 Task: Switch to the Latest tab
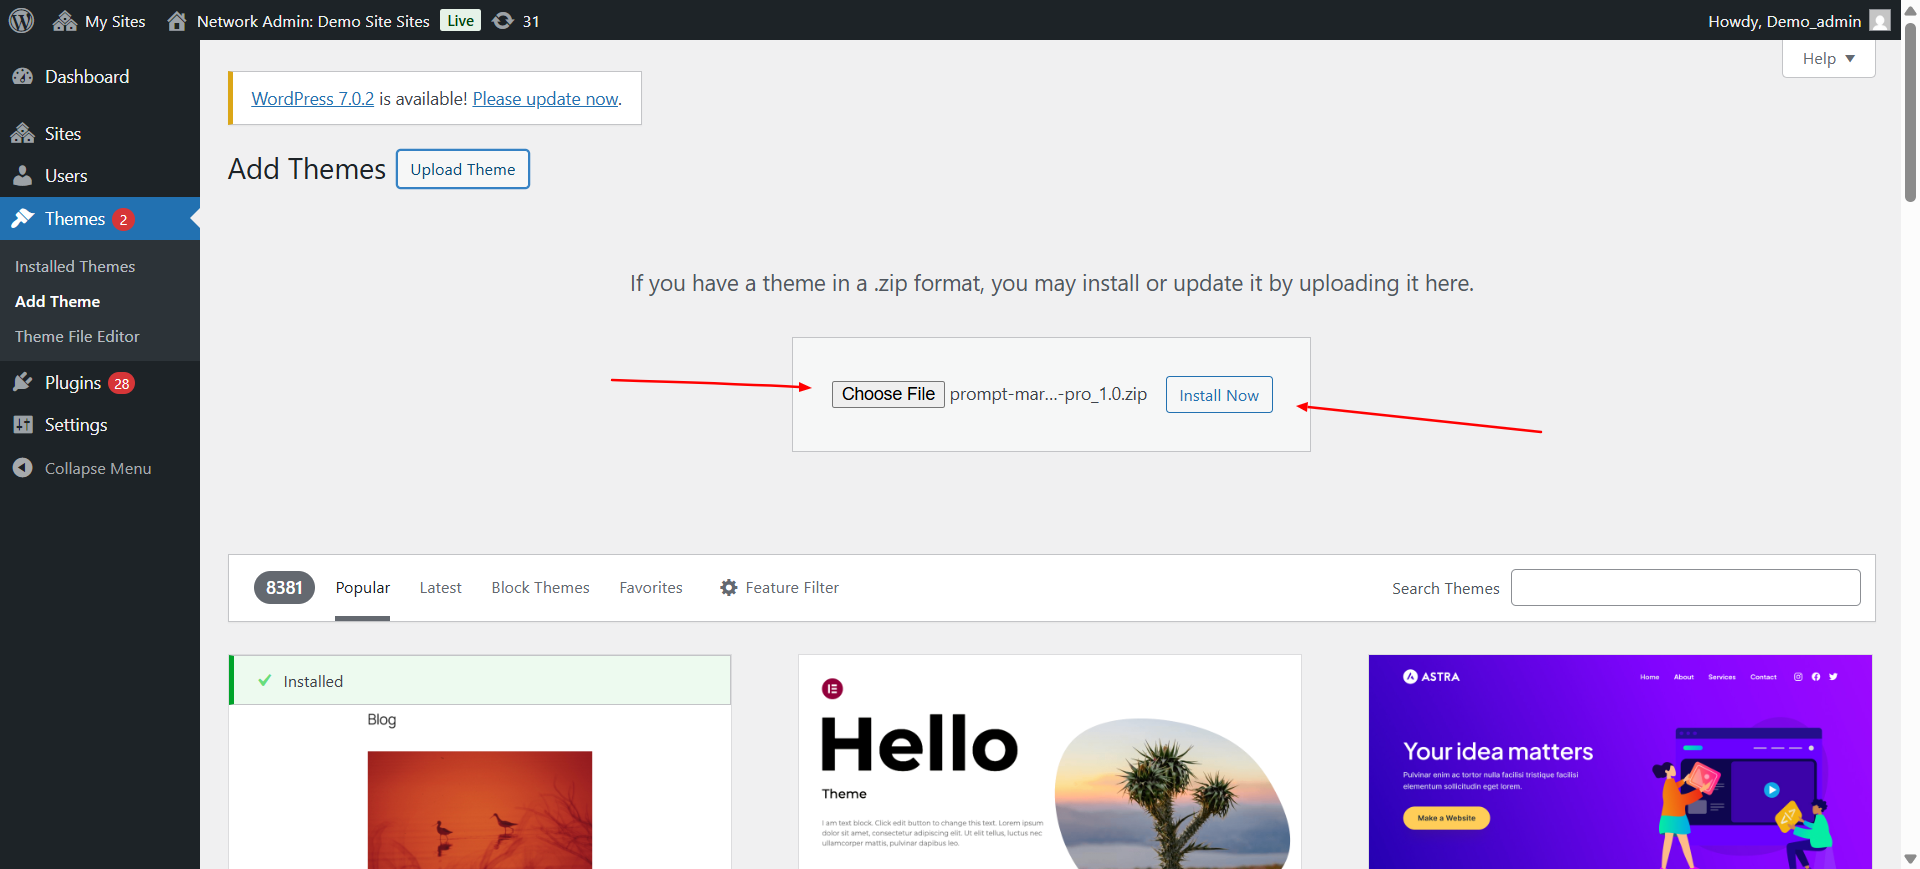[440, 588]
